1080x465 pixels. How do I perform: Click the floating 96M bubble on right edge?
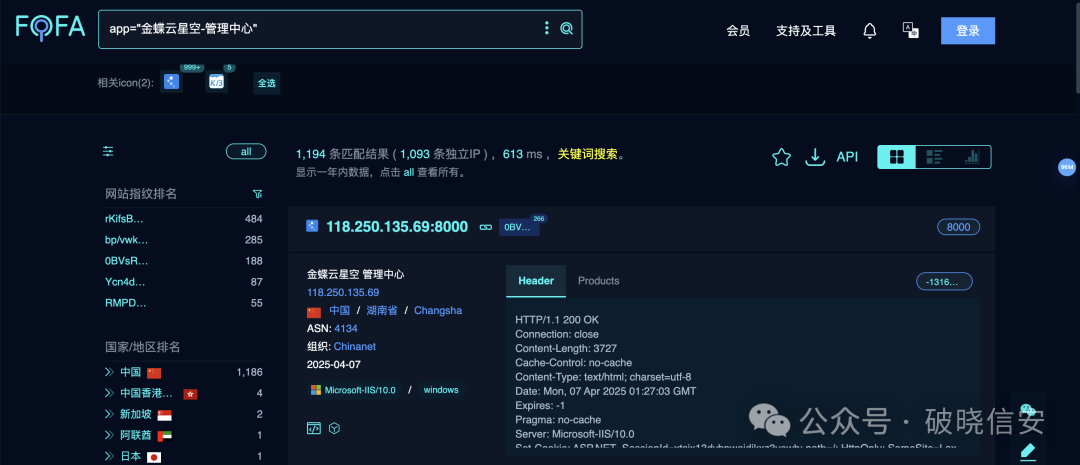coord(1067,167)
